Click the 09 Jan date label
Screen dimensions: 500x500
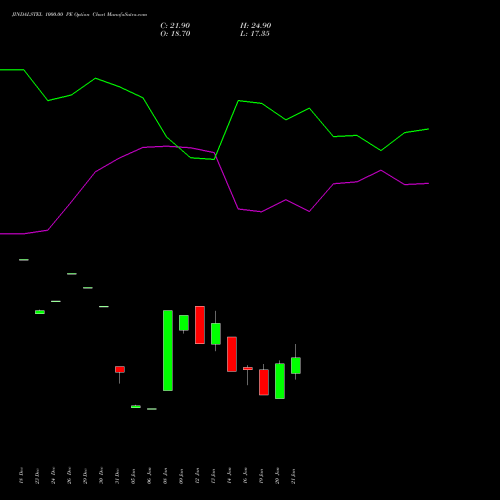point(181,476)
